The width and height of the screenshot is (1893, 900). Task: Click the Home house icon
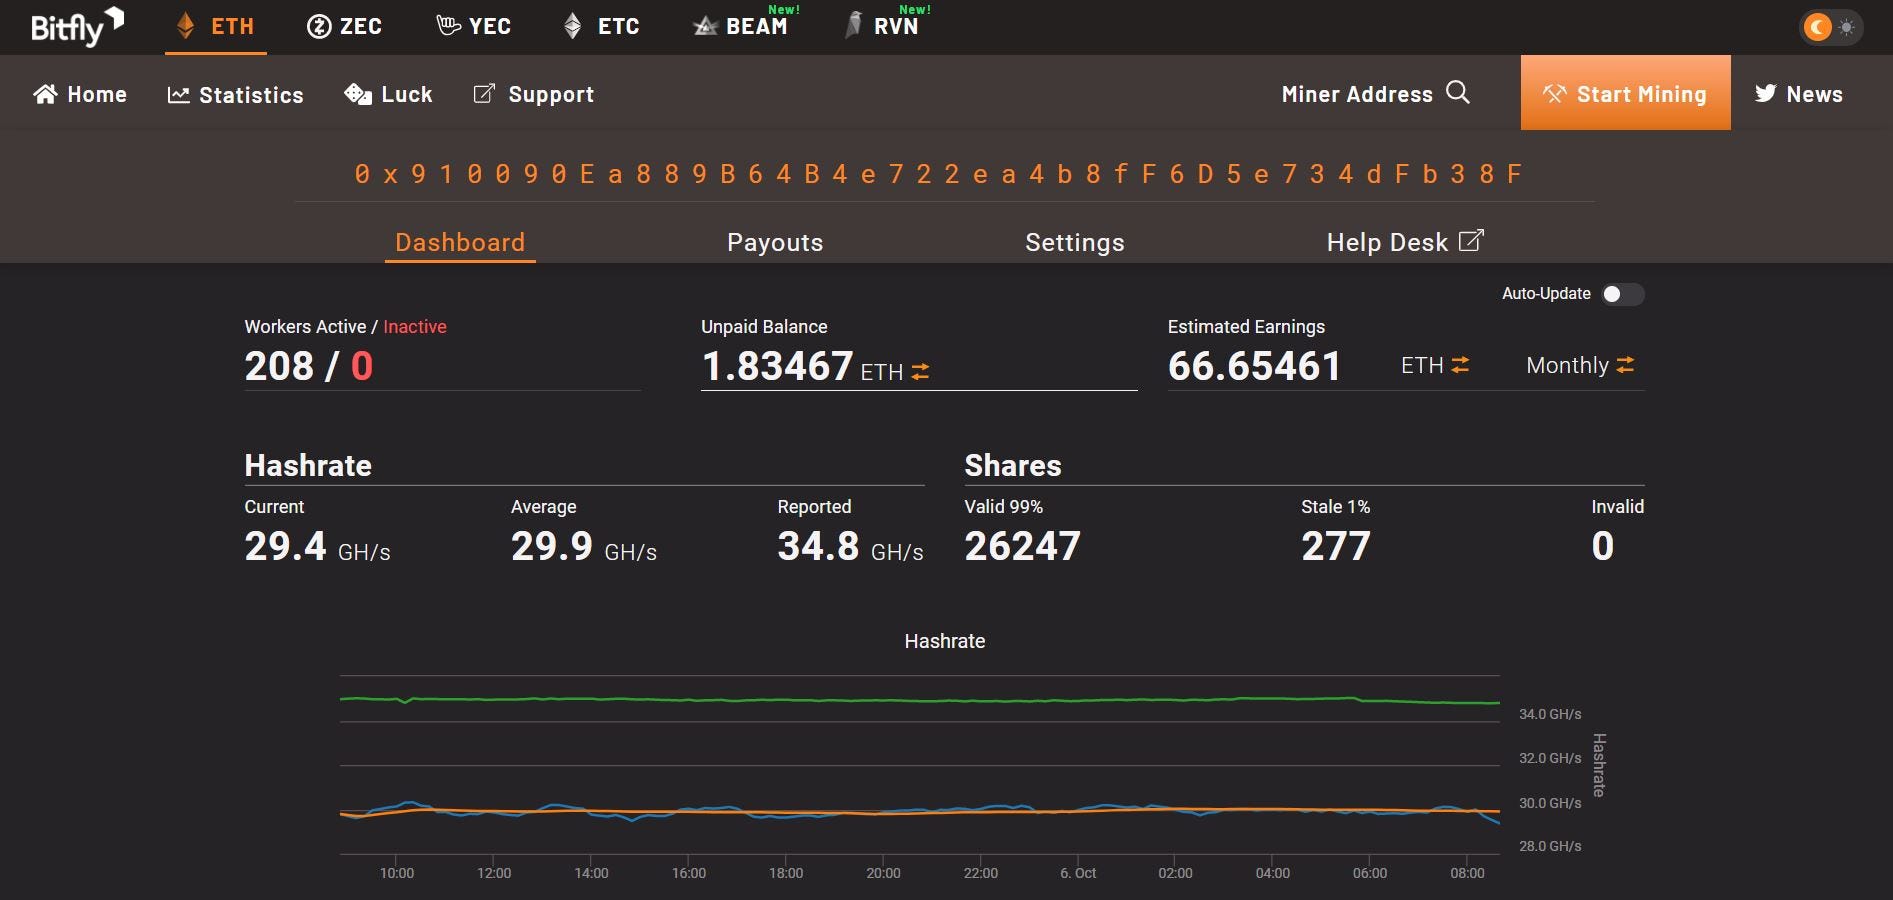[x=45, y=94]
